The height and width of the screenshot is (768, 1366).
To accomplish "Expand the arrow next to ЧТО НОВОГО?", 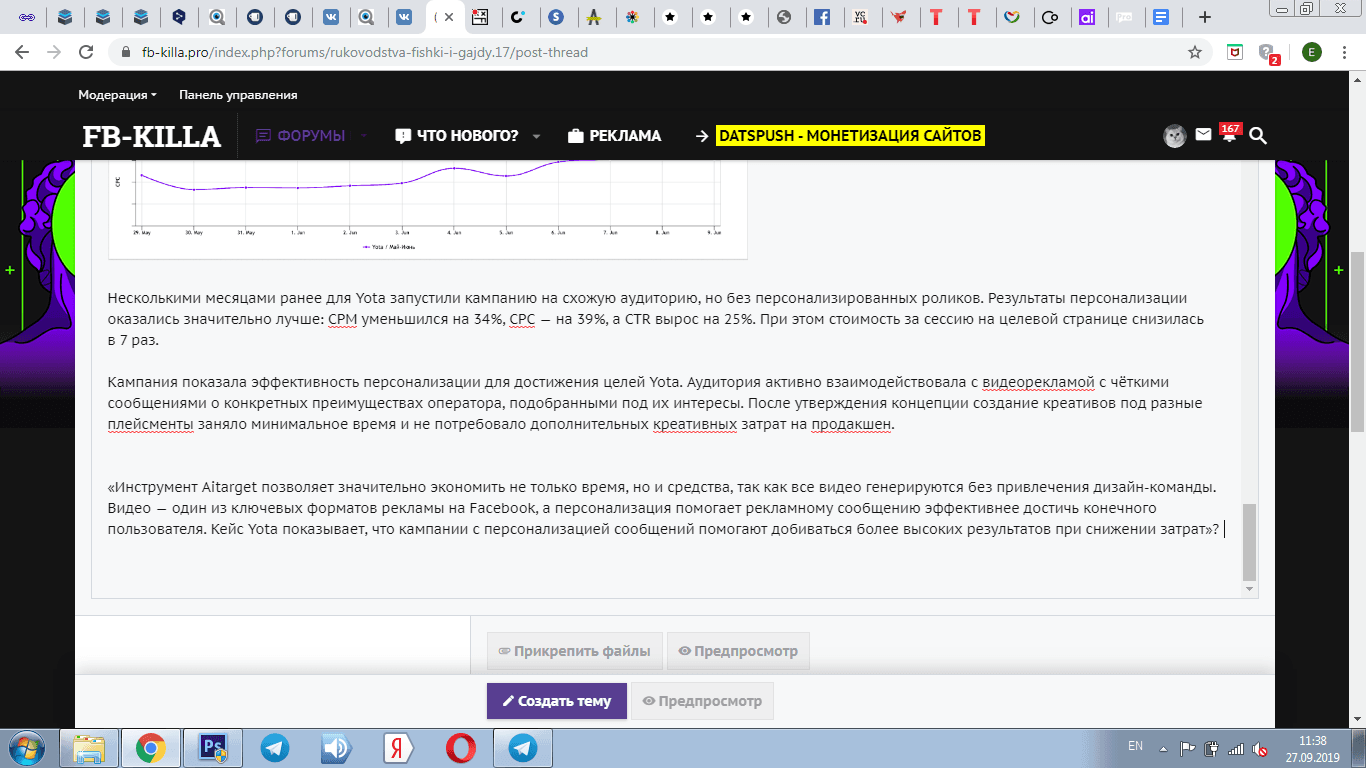I will 537,136.
